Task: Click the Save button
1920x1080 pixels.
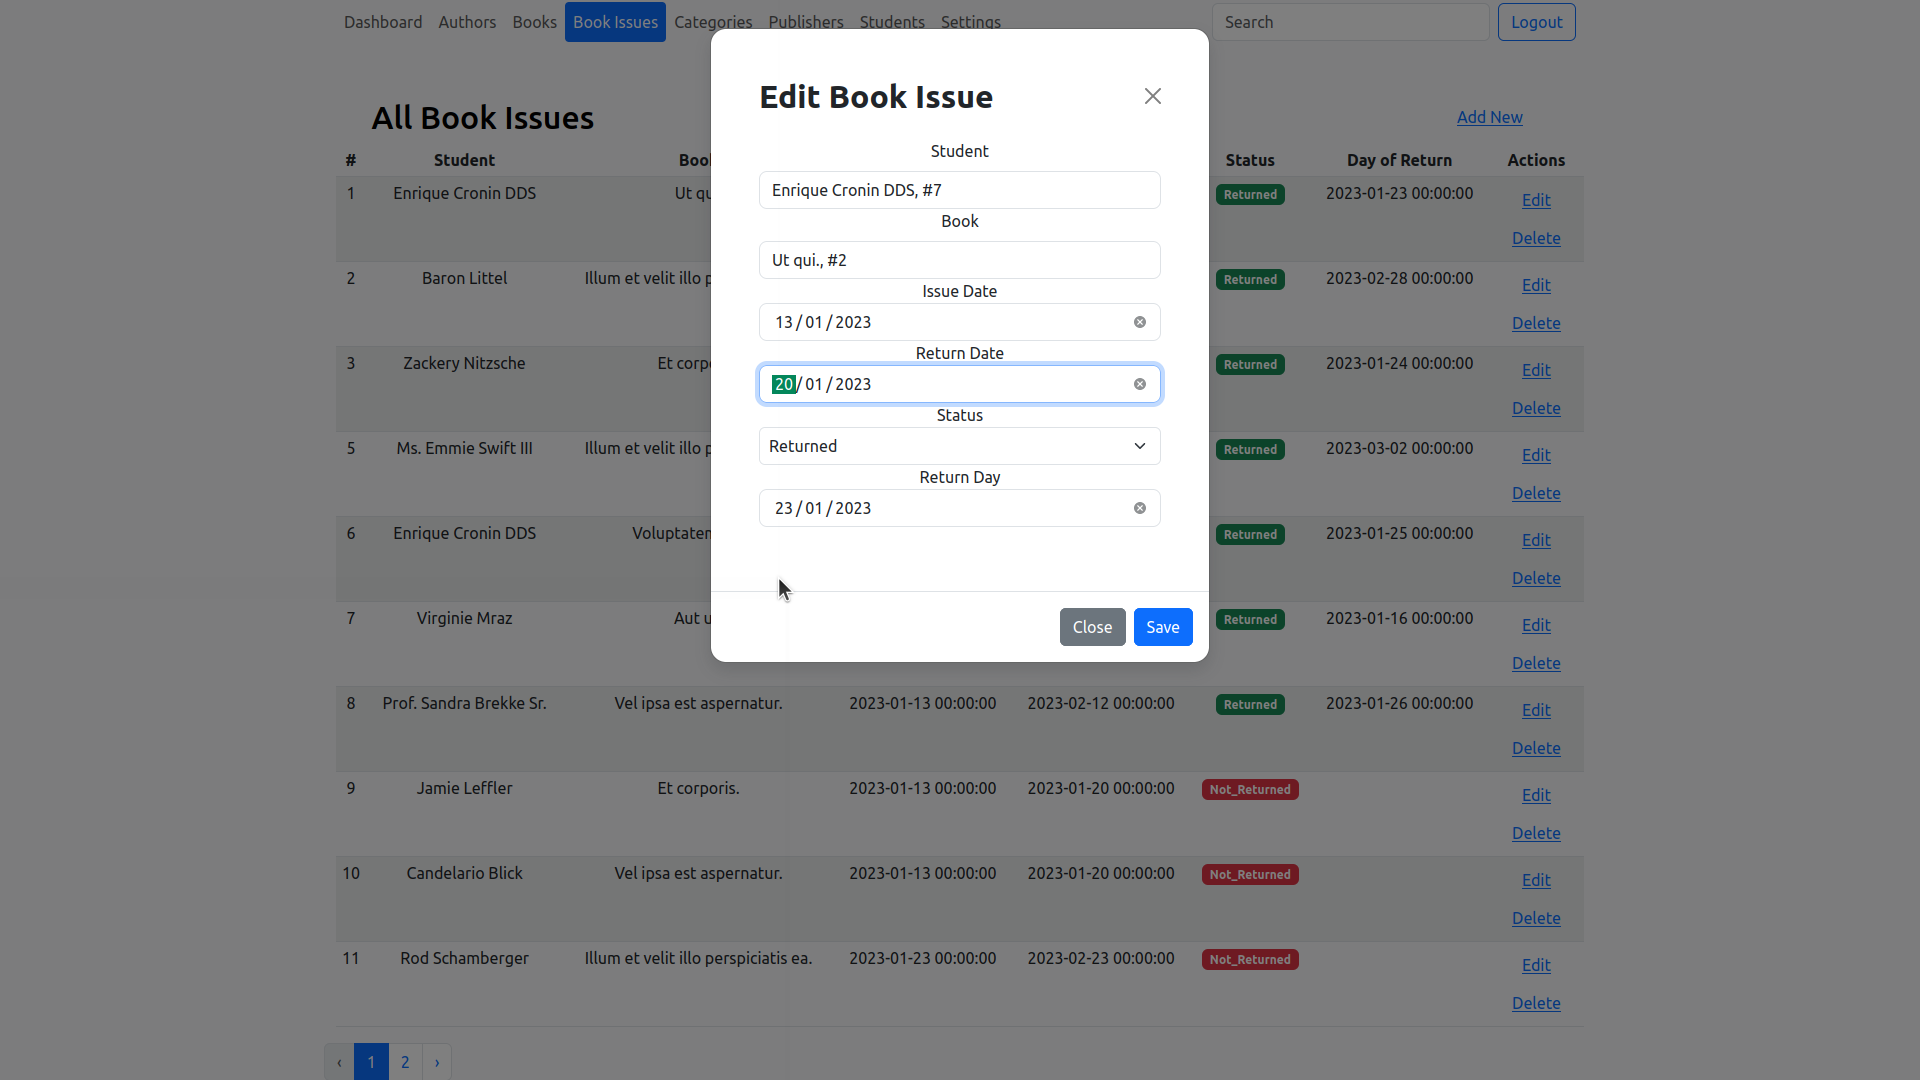Action: [x=1162, y=627]
